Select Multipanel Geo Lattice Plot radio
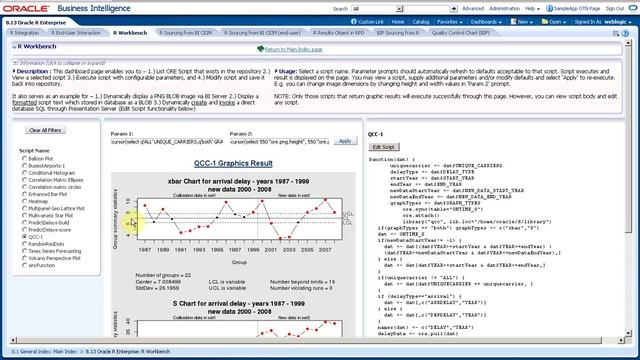 click(24, 208)
